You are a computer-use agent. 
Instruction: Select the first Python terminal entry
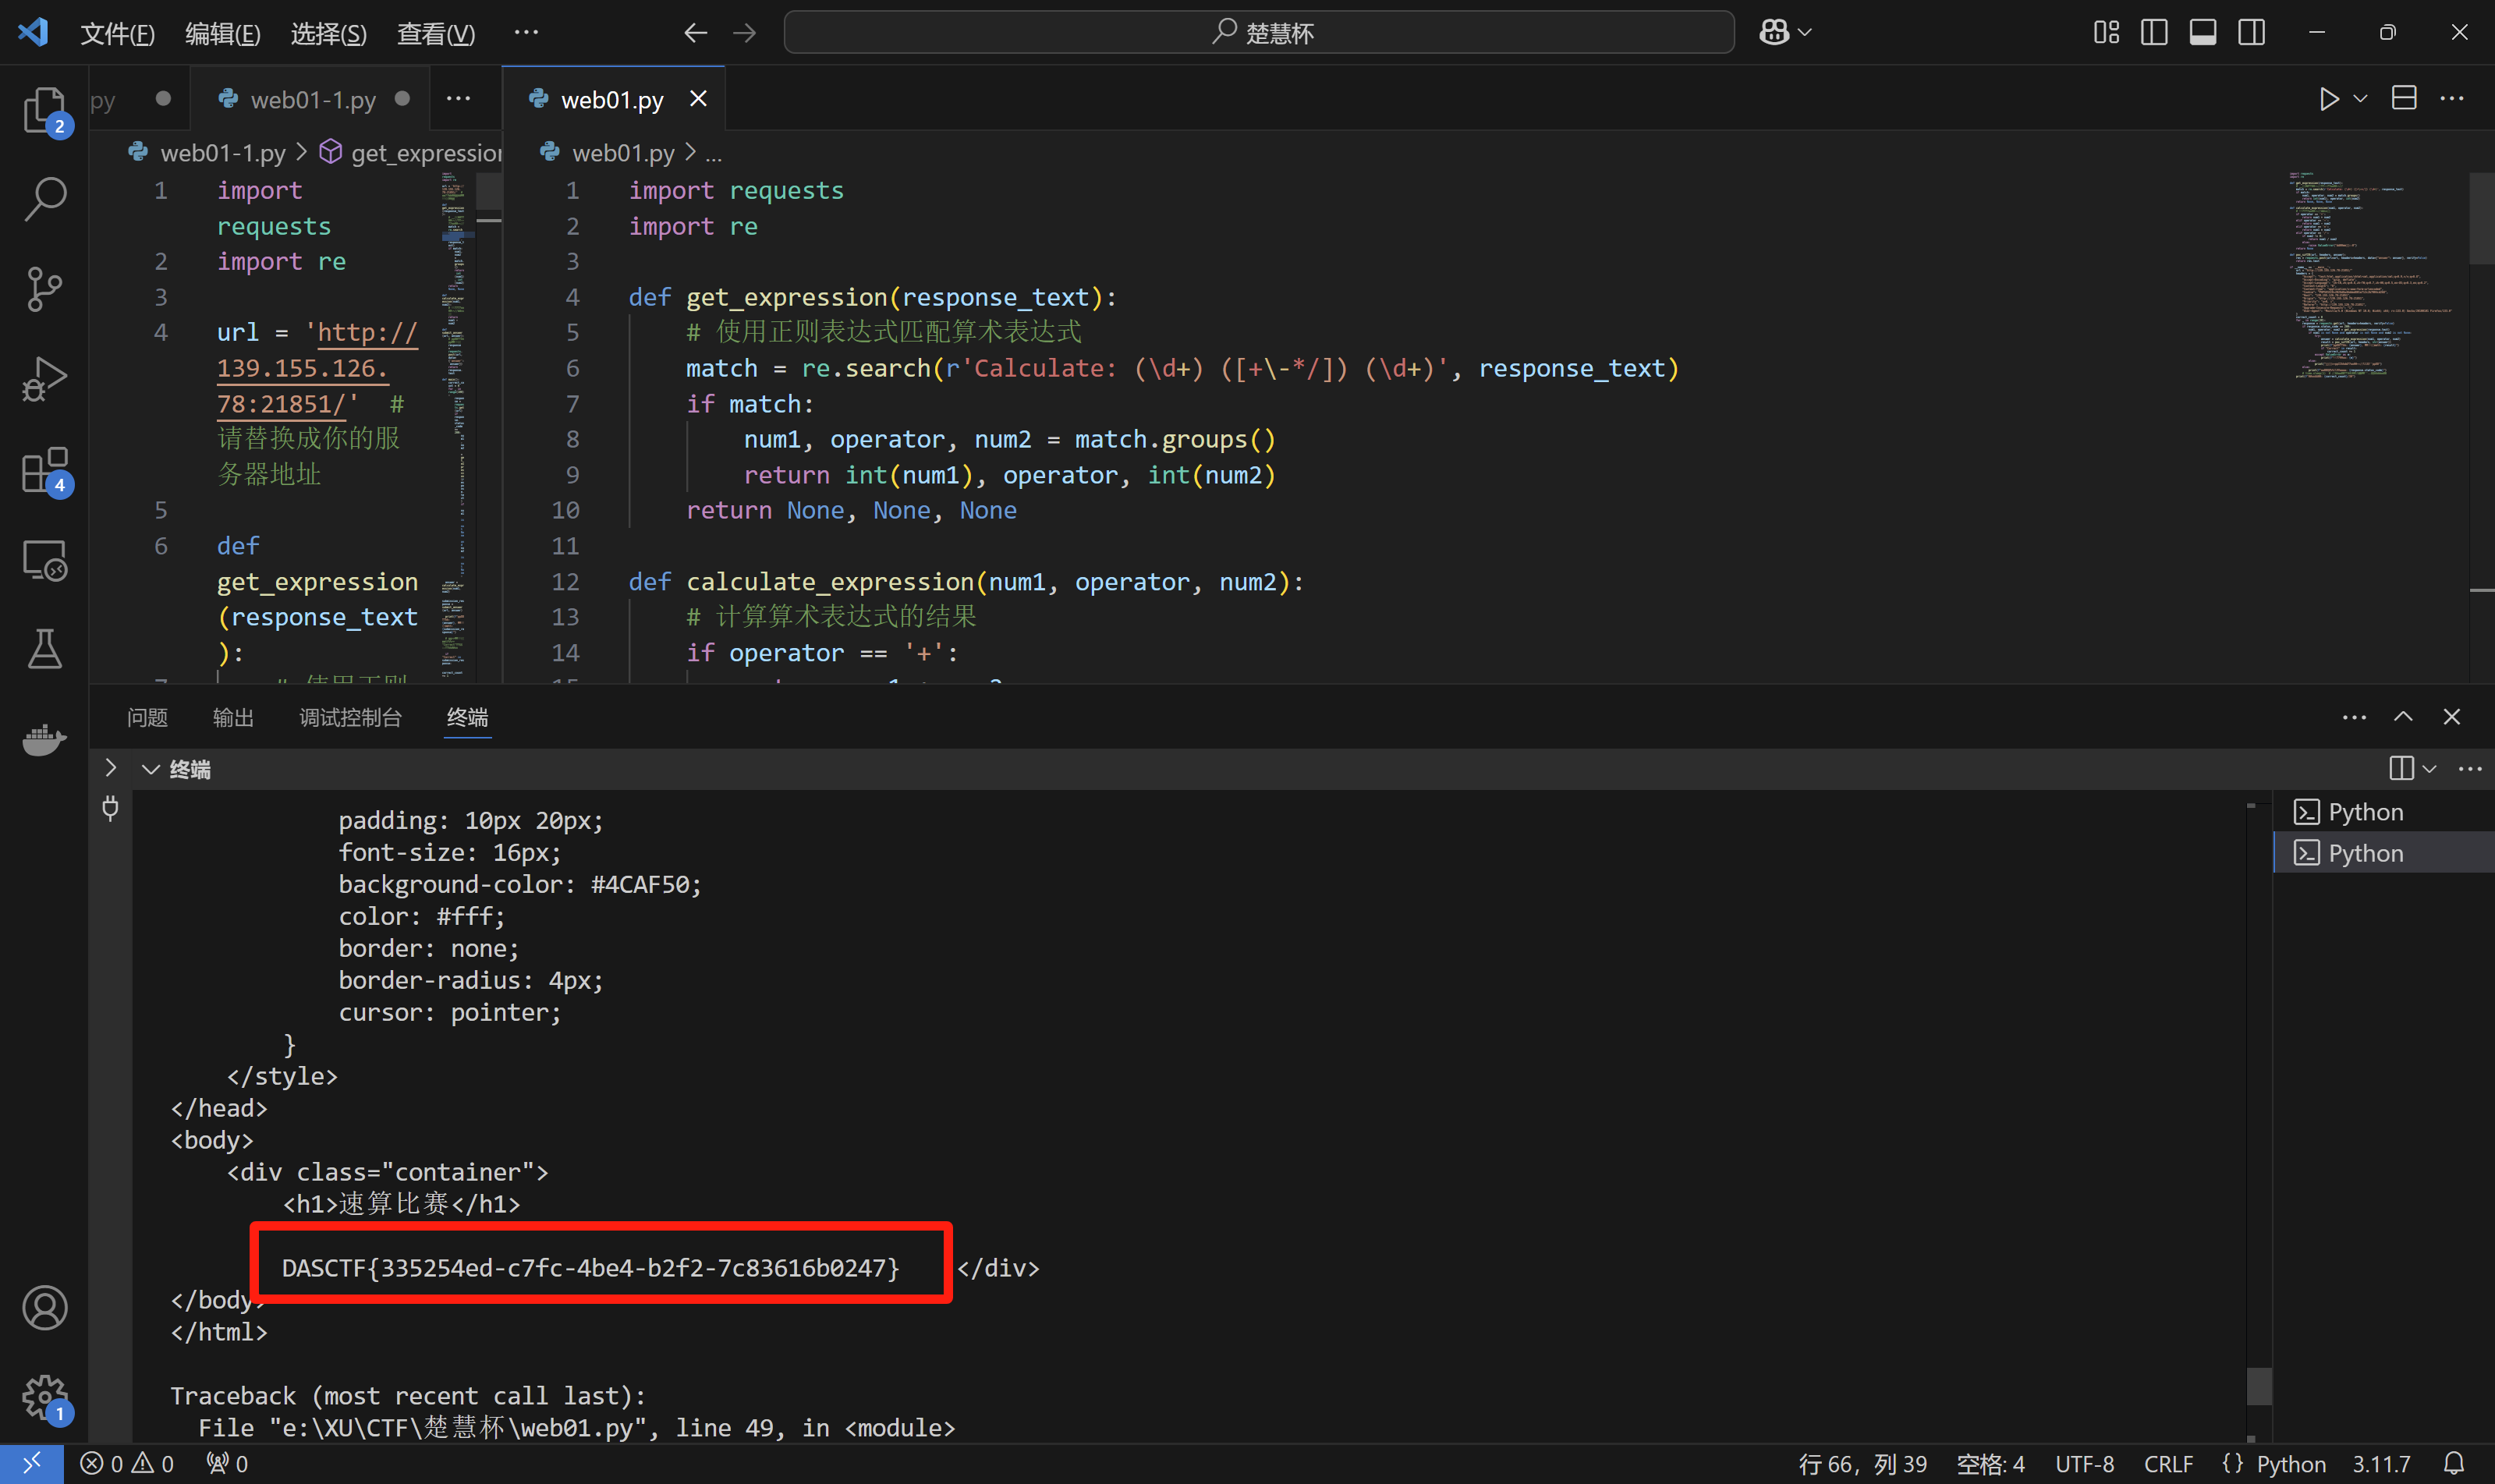pos(2384,811)
